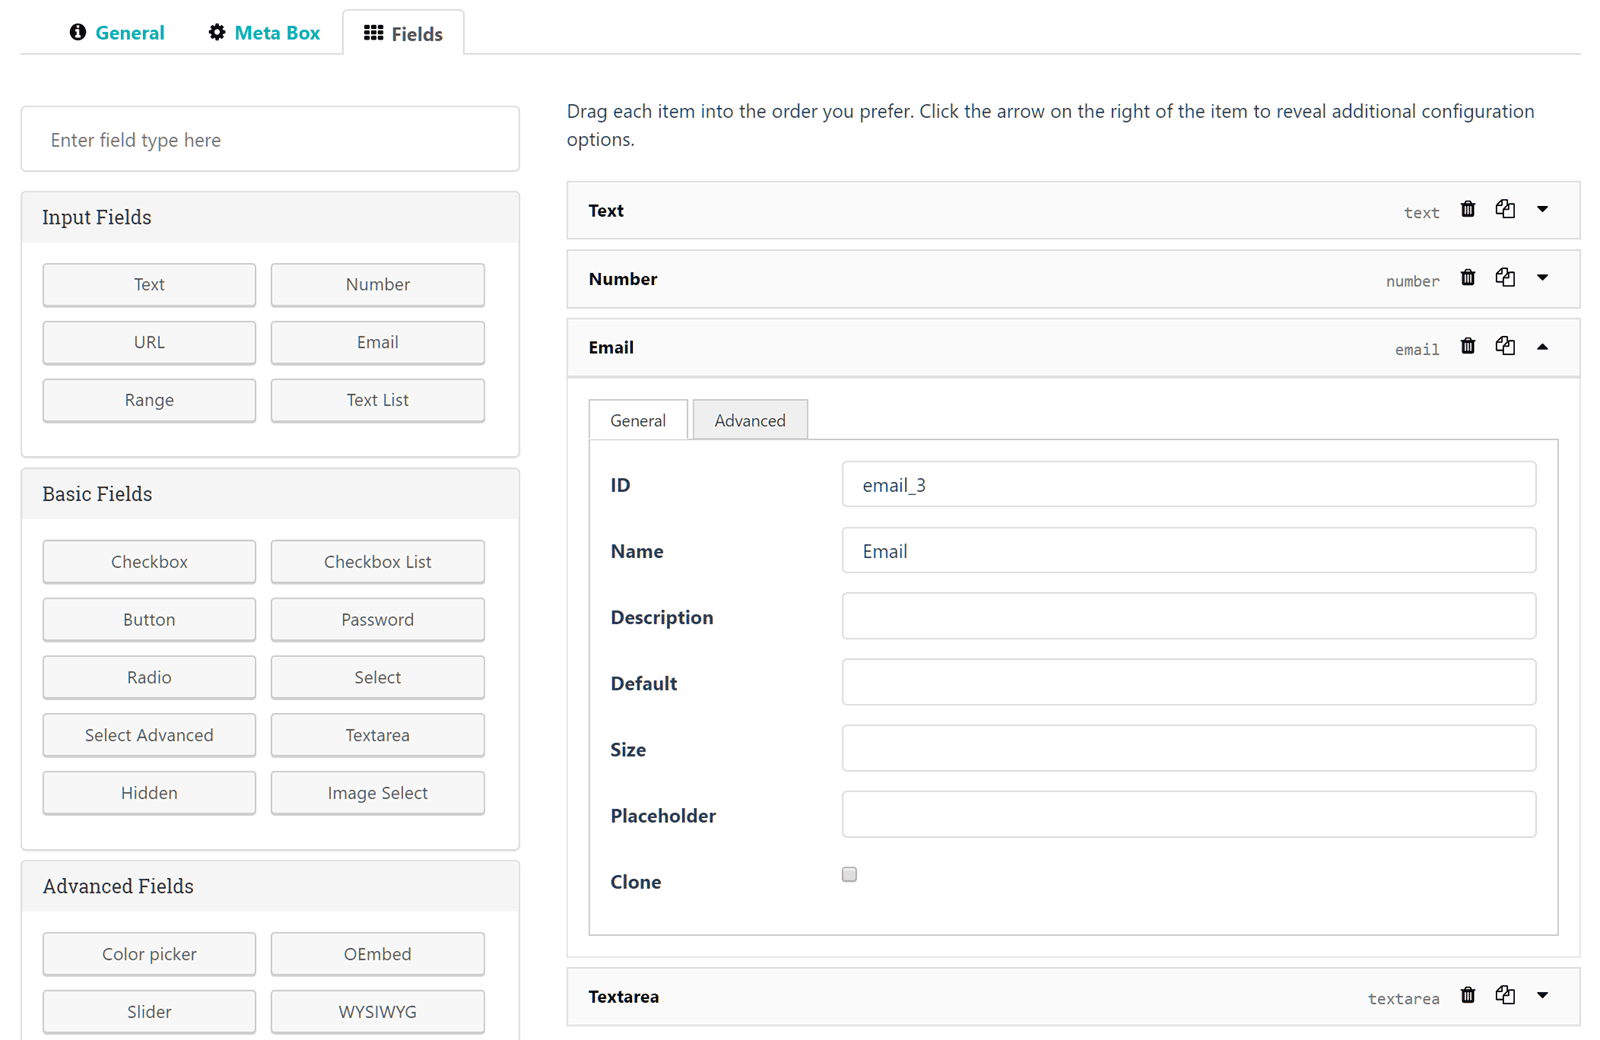Add a Checkbox List field
Screen dimensions: 1600x1040
(377, 562)
